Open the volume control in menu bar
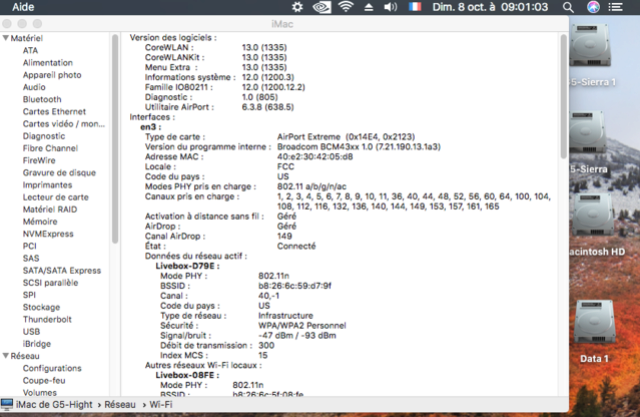 click(x=390, y=7)
